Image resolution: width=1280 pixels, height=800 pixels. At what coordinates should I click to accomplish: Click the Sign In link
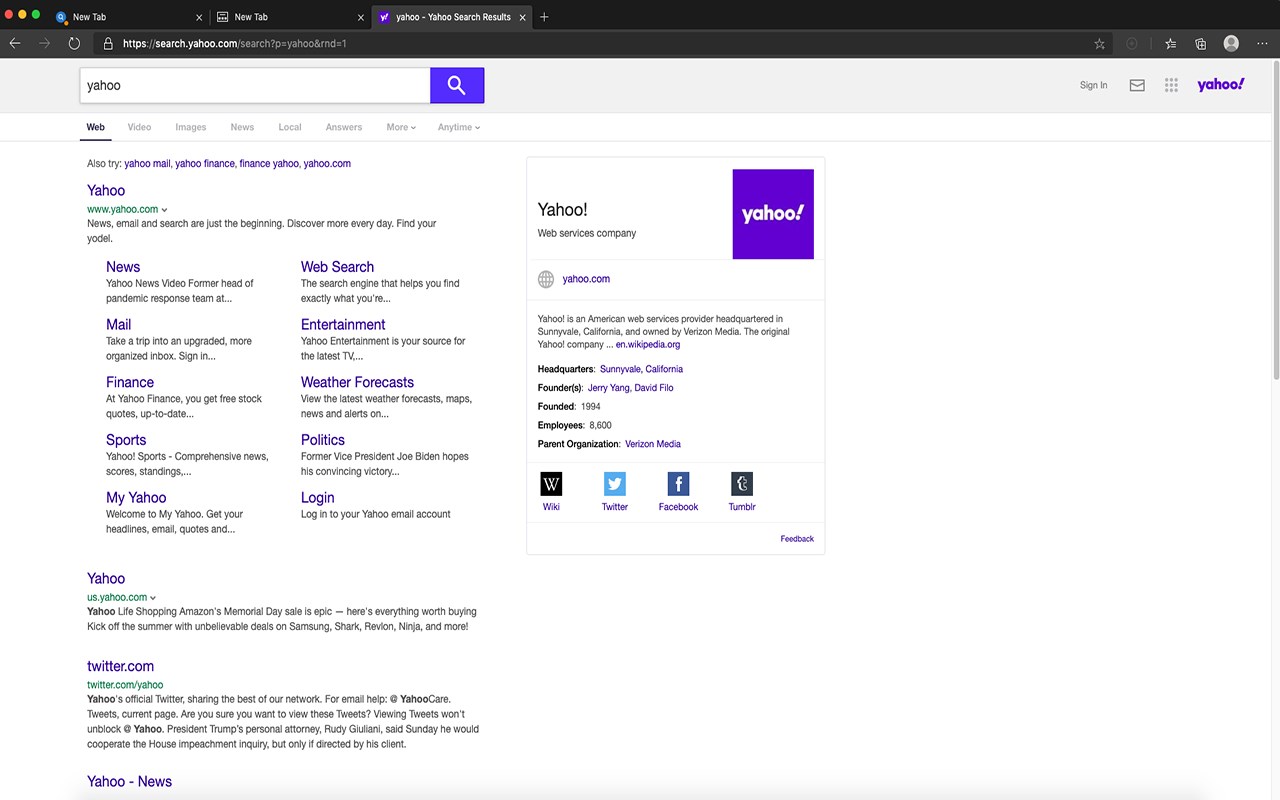(1093, 85)
